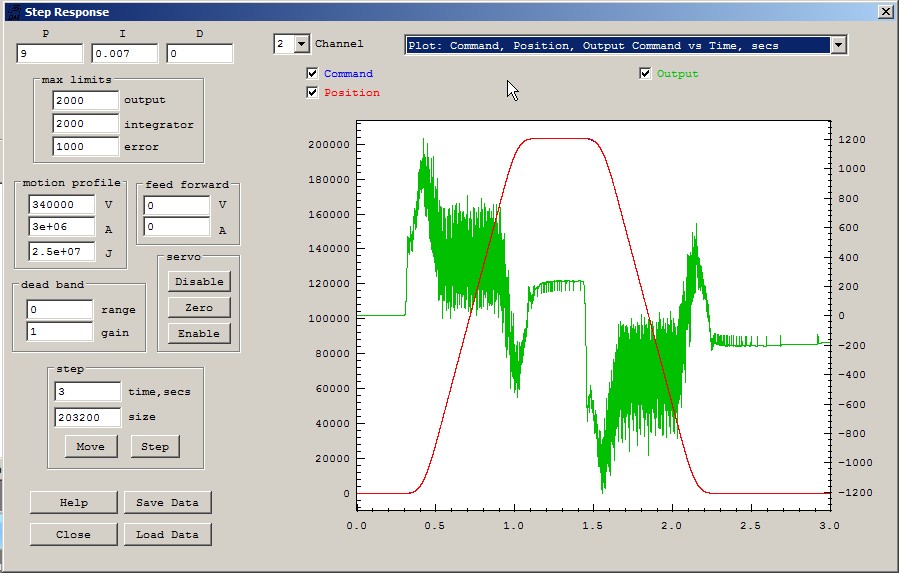Click the Step Response title bar icon
Viewport: 899px width, 573px height.
pyautogui.click(x=12, y=11)
